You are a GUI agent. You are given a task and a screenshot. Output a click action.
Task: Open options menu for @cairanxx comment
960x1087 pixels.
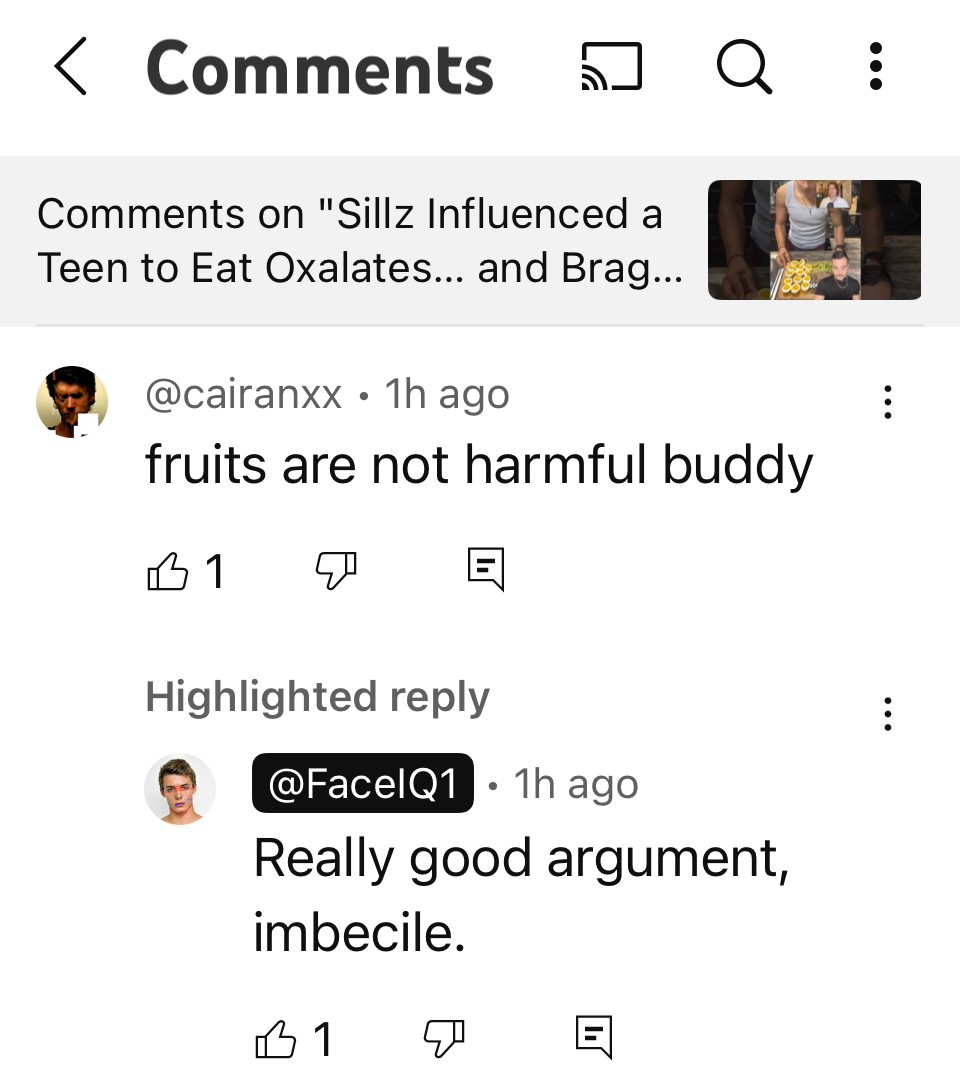[x=887, y=402]
